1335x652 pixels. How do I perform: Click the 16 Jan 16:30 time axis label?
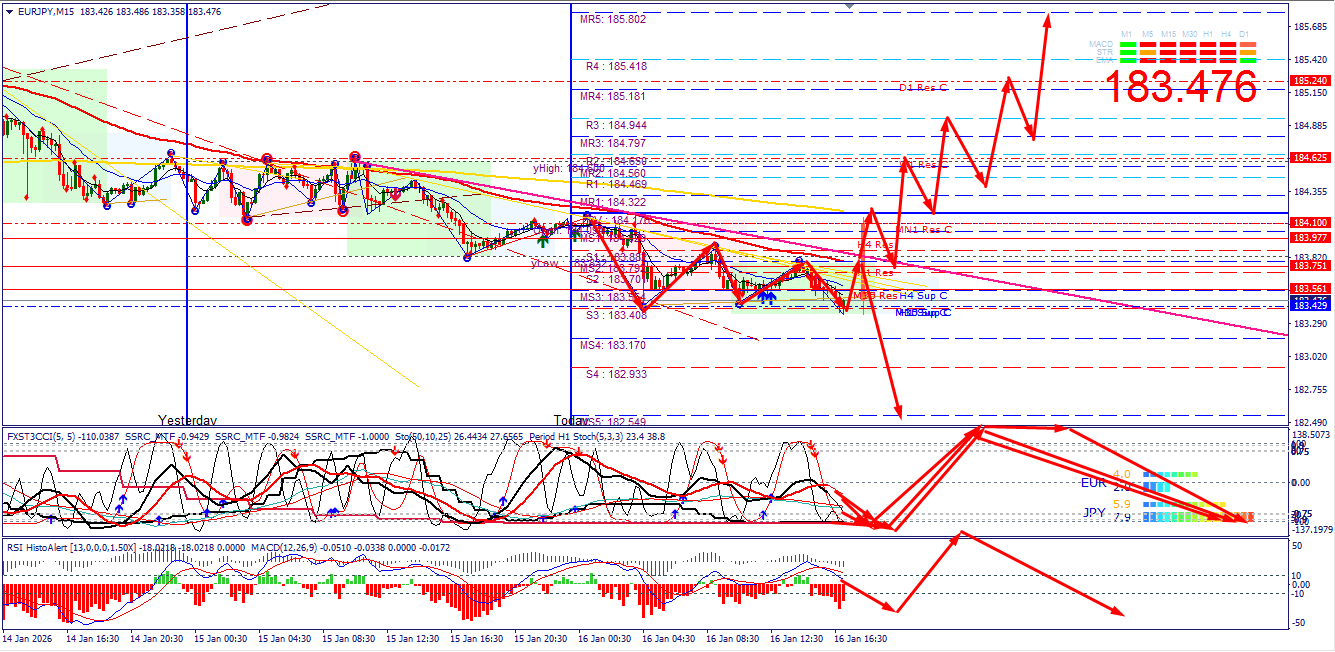click(859, 638)
